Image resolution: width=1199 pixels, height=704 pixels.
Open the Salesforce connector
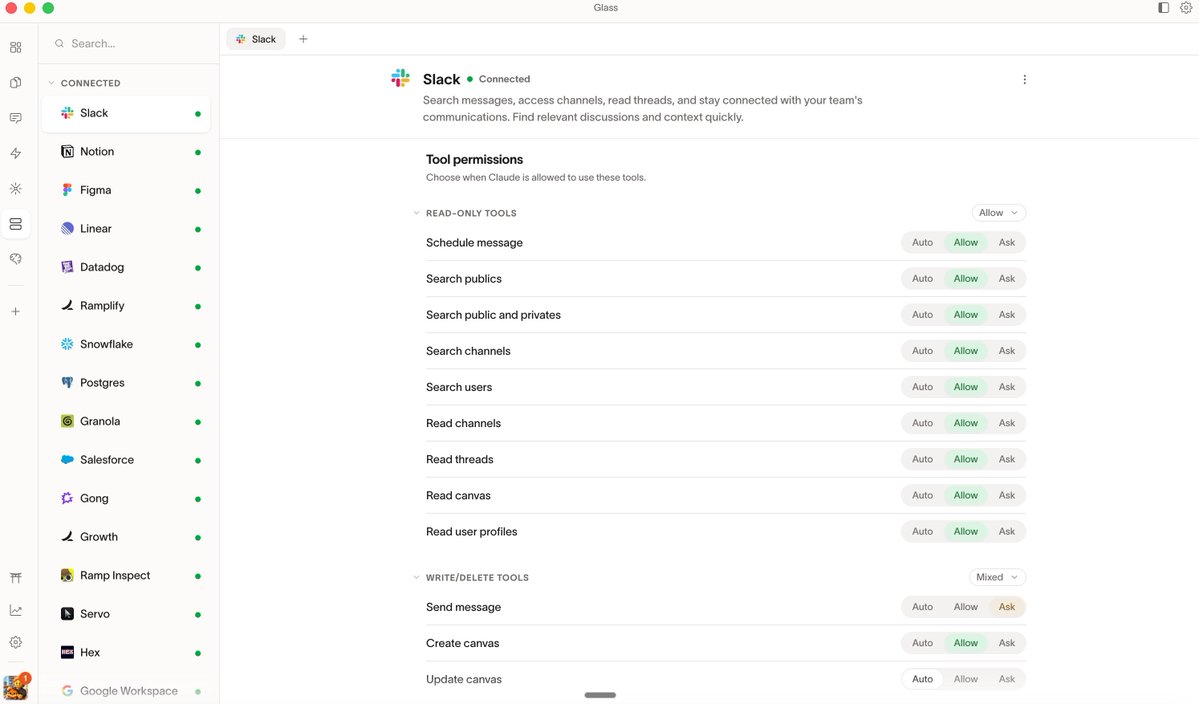click(x=106, y=460)
